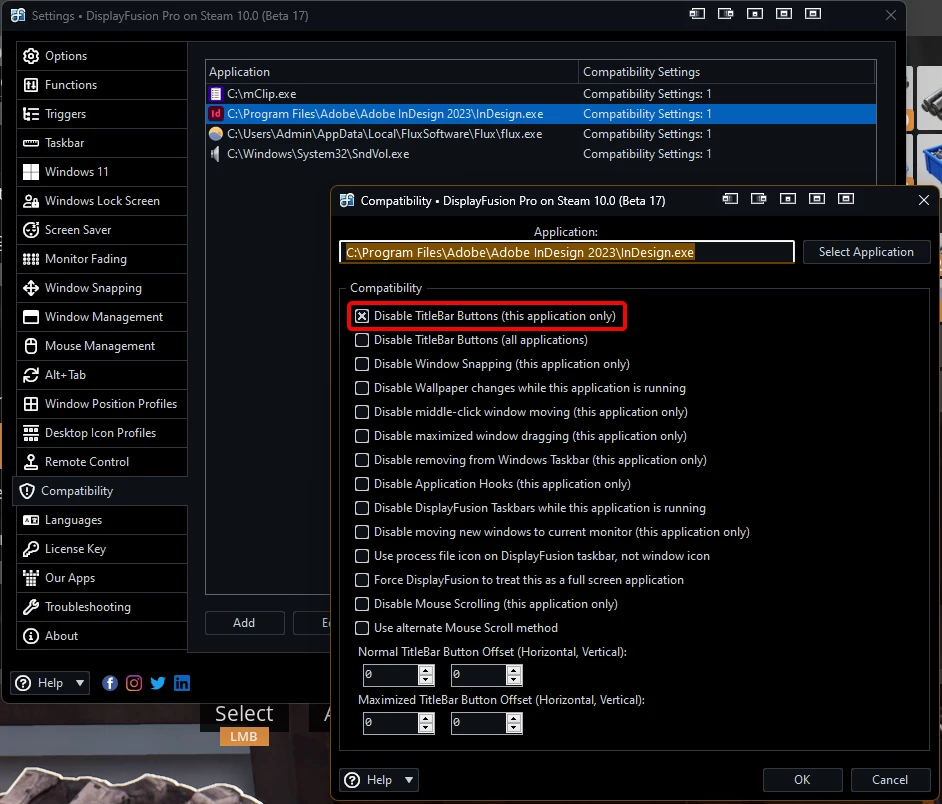Check Disable TitleBar Buttons (all applications)

362,340
